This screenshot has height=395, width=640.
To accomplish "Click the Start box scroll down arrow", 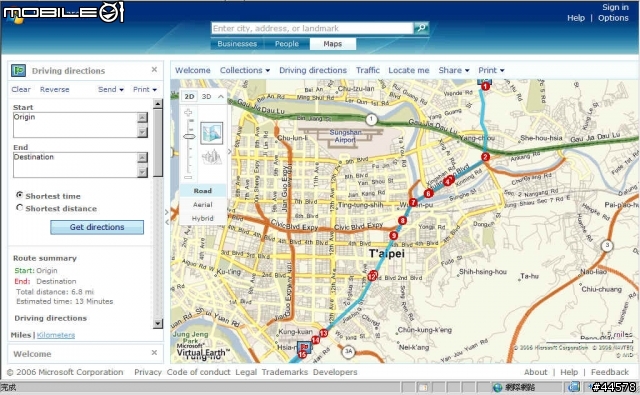I will [x=142, y=132].
